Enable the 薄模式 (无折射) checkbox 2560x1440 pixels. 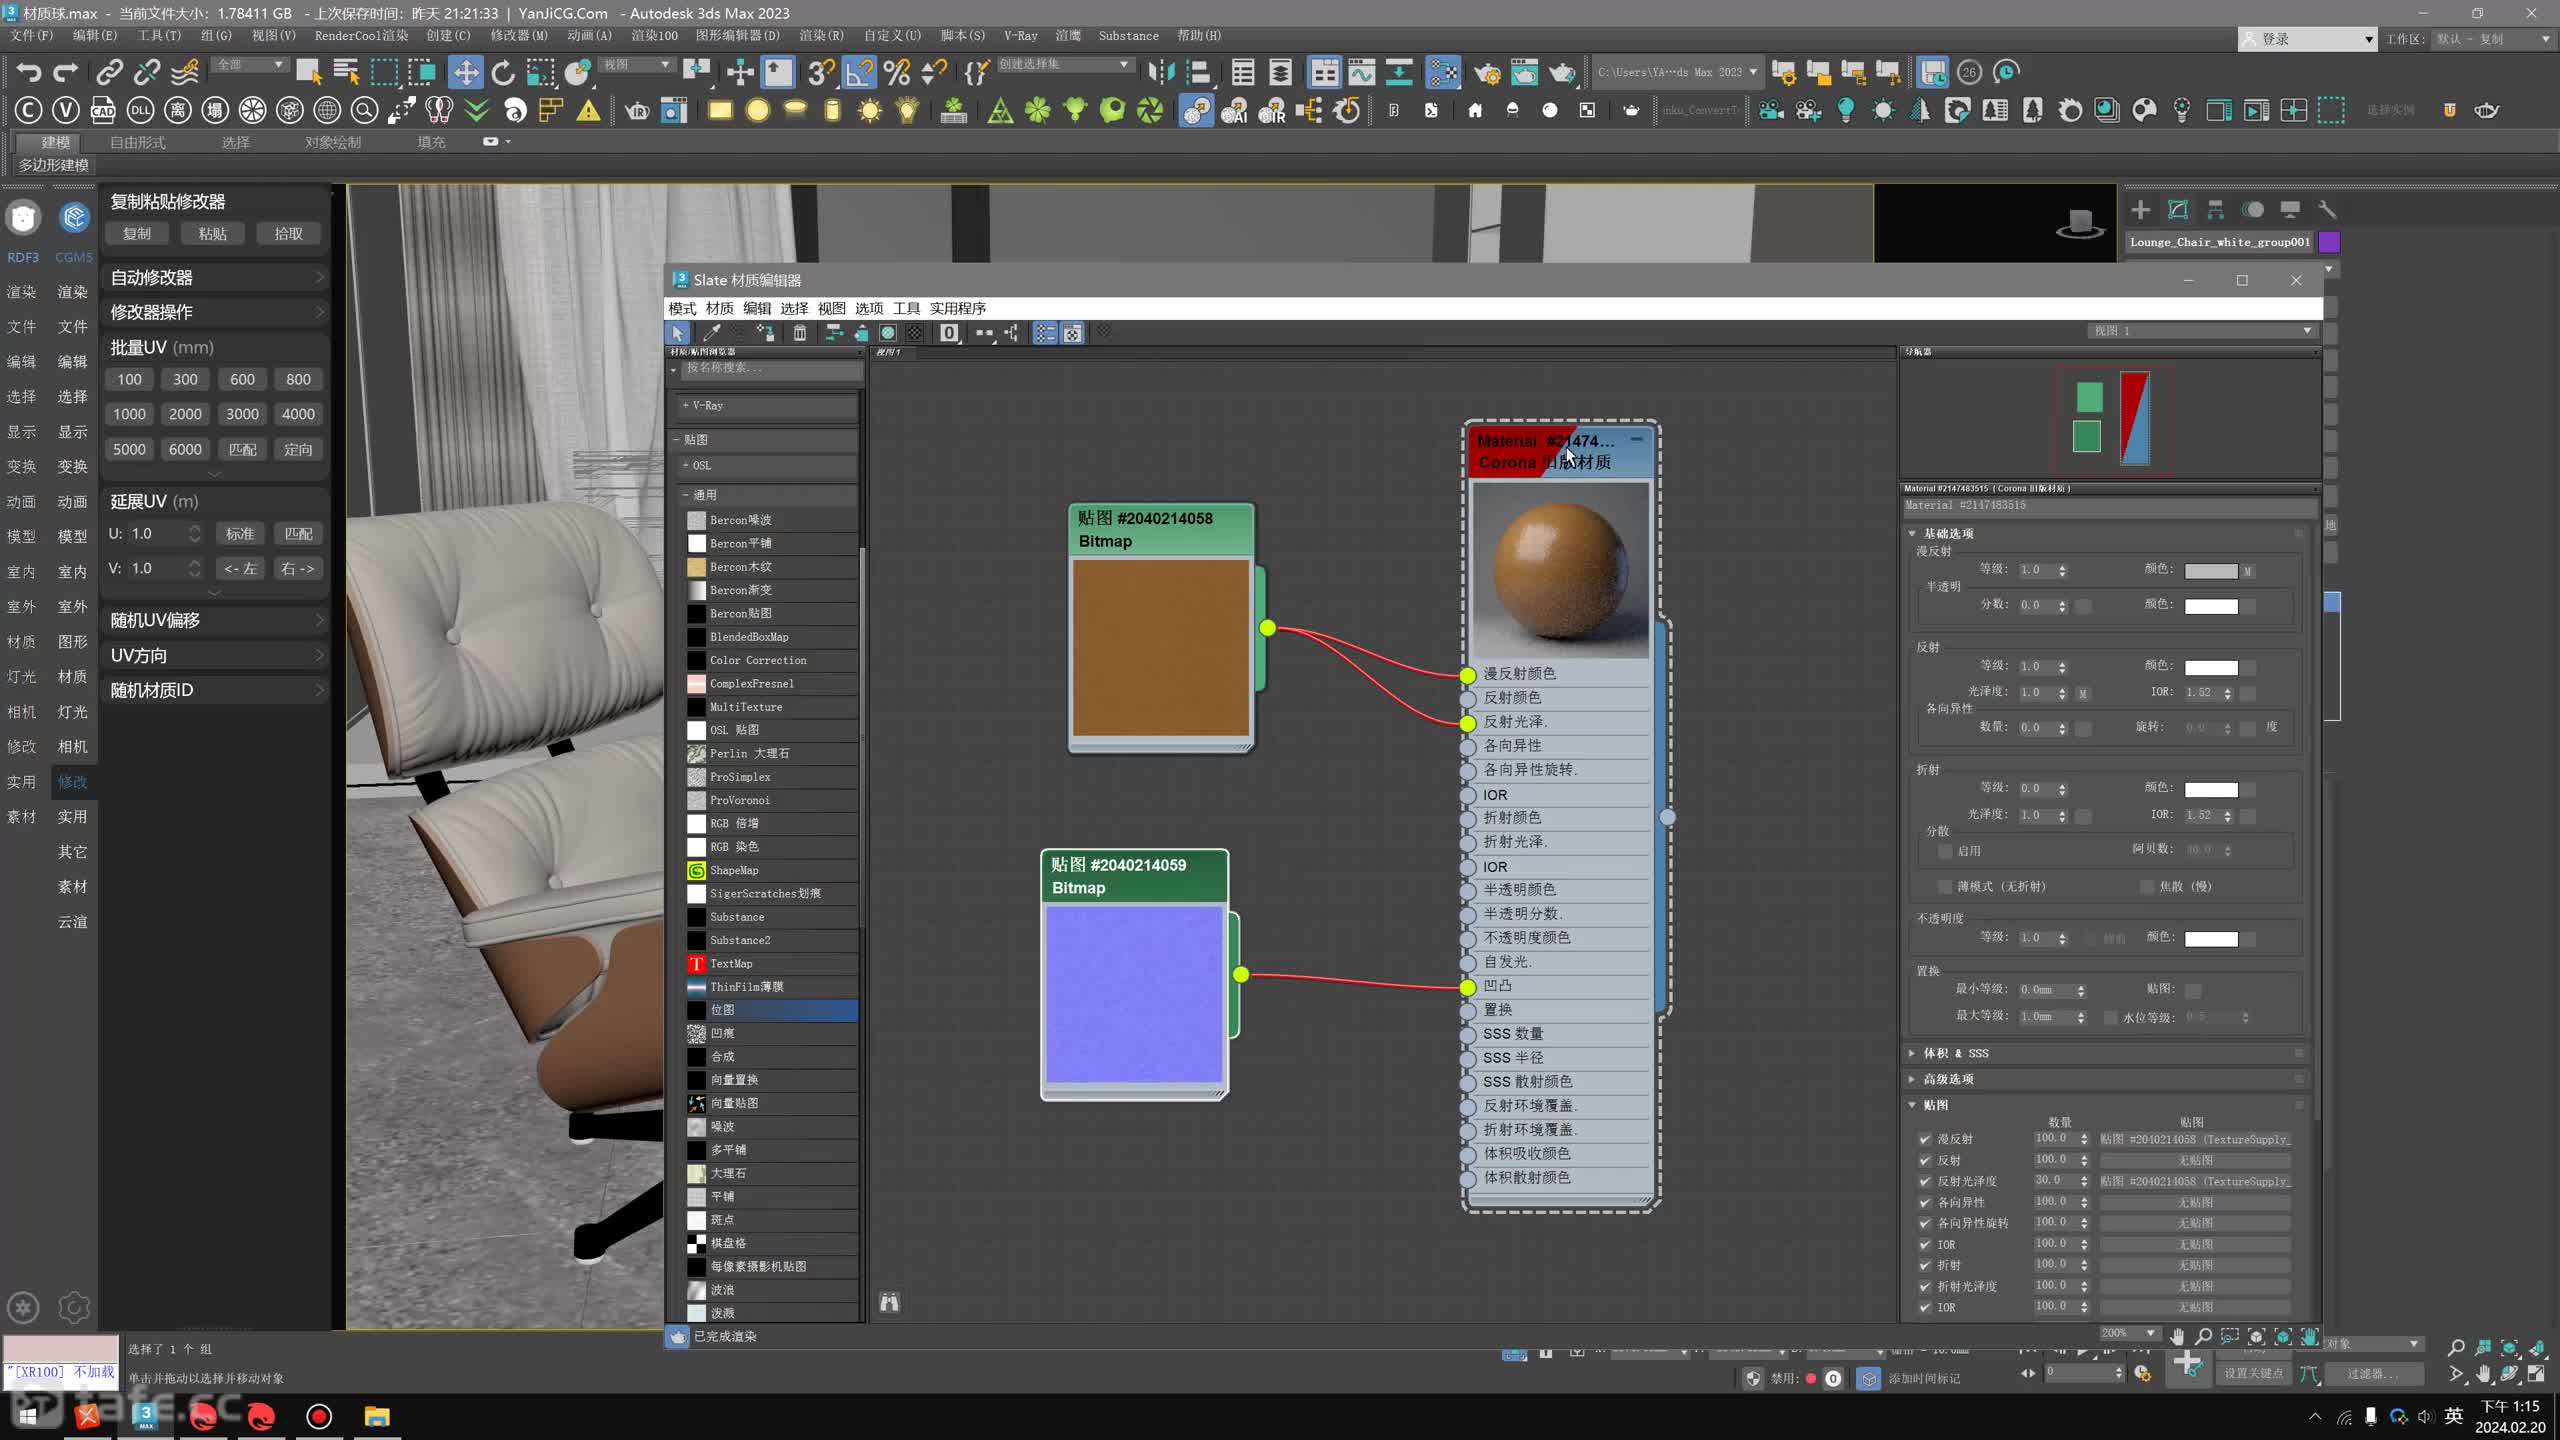tap(1945, 887)
